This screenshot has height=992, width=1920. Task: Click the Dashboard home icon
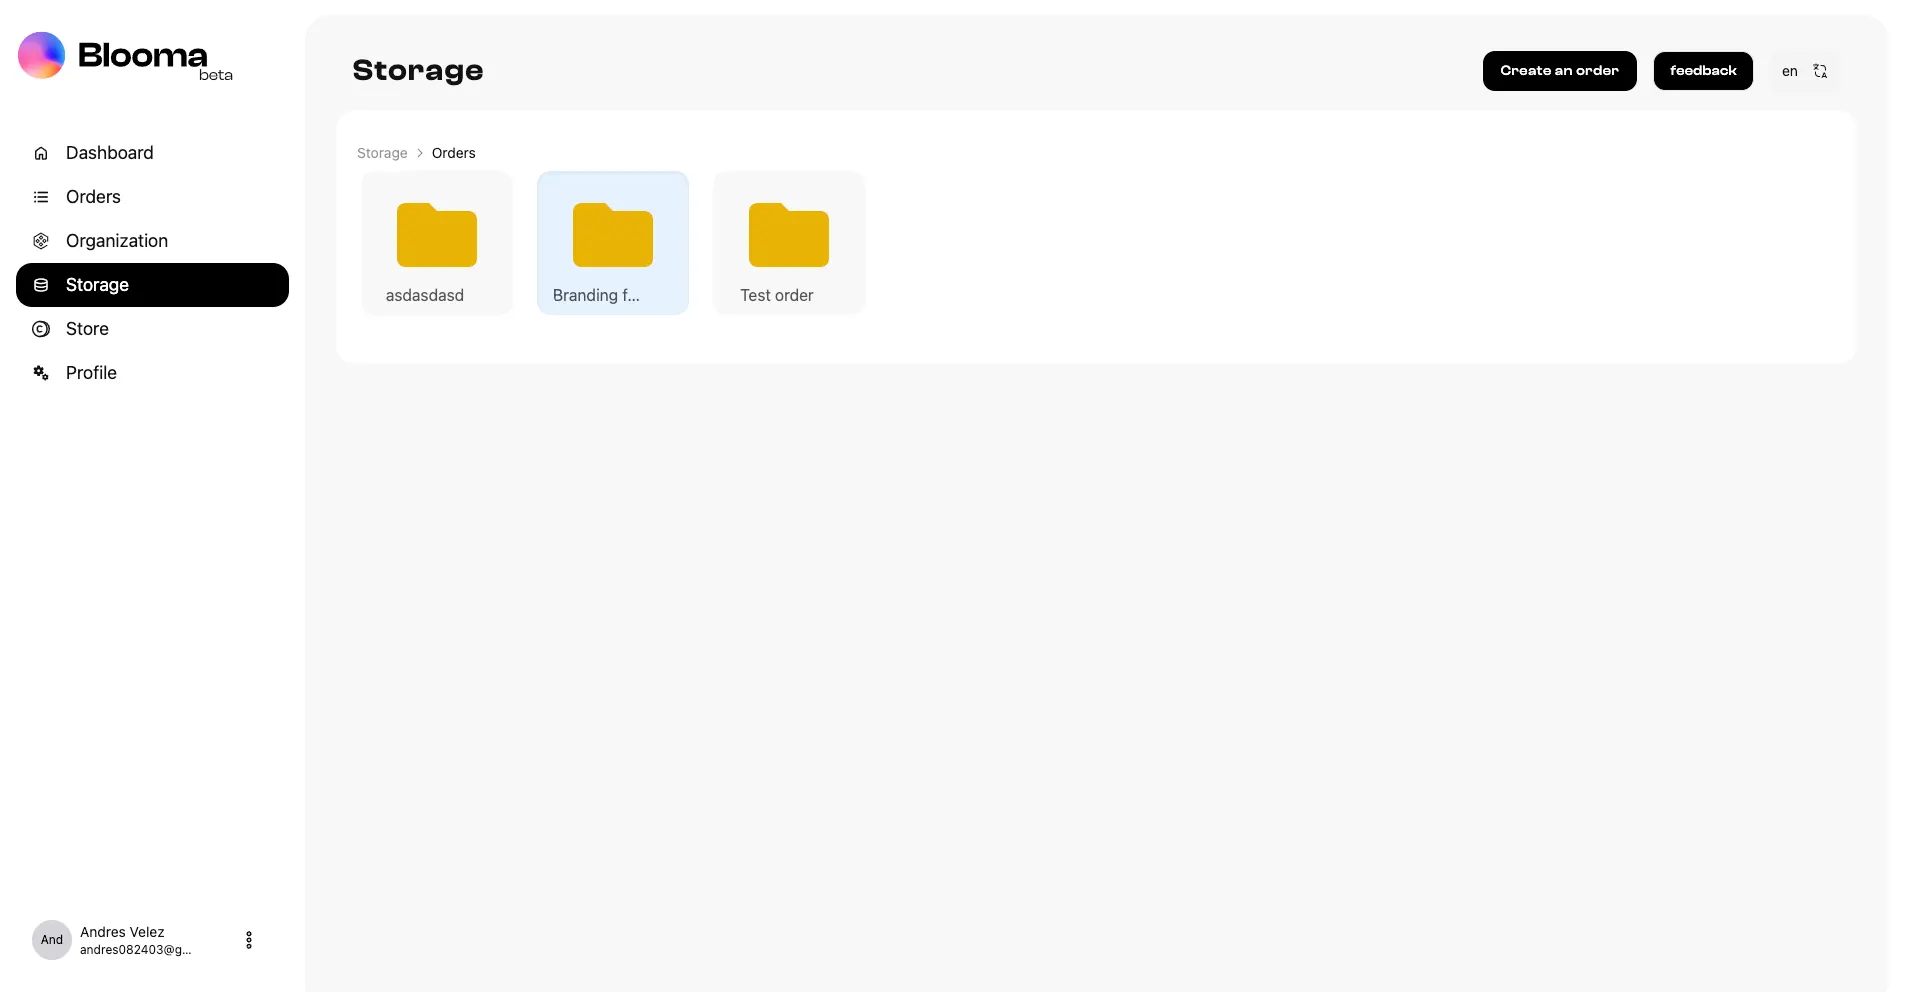coord(41,153)
